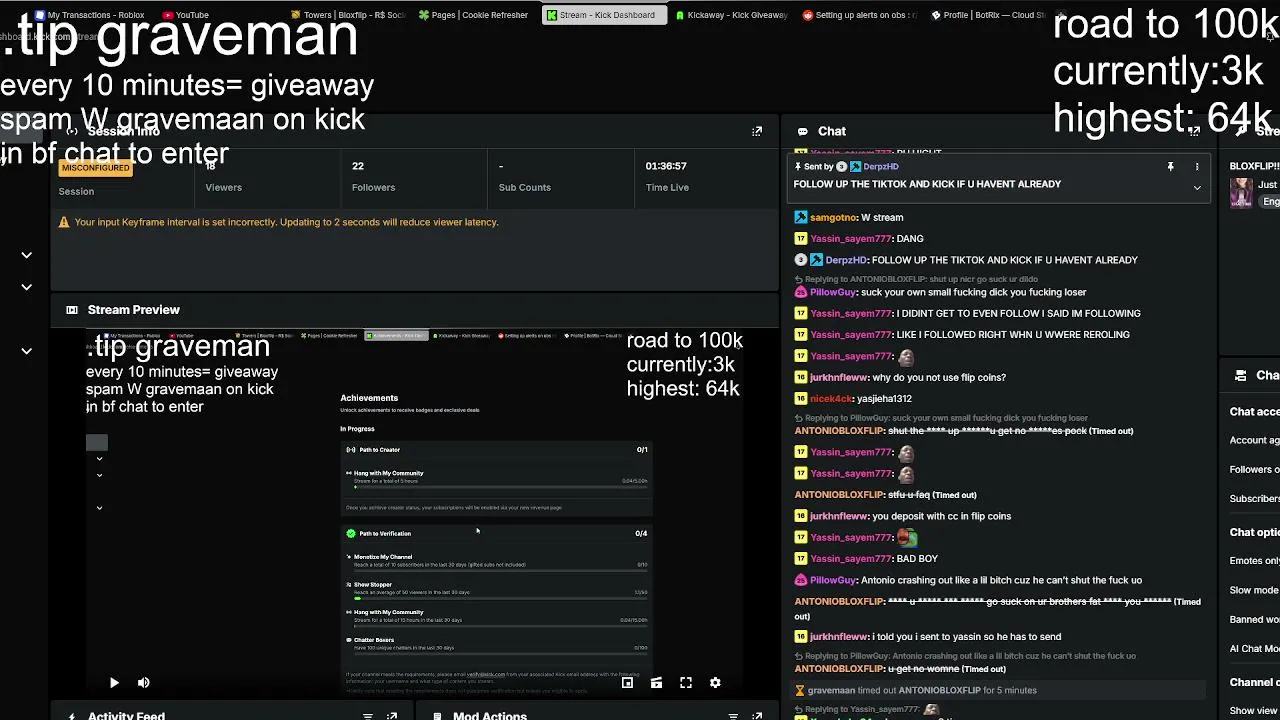Image resolution: width=1280 pixels, height=720 pixels.
Task: Click the pin icon on pinned message
Action: [1170, 167]
